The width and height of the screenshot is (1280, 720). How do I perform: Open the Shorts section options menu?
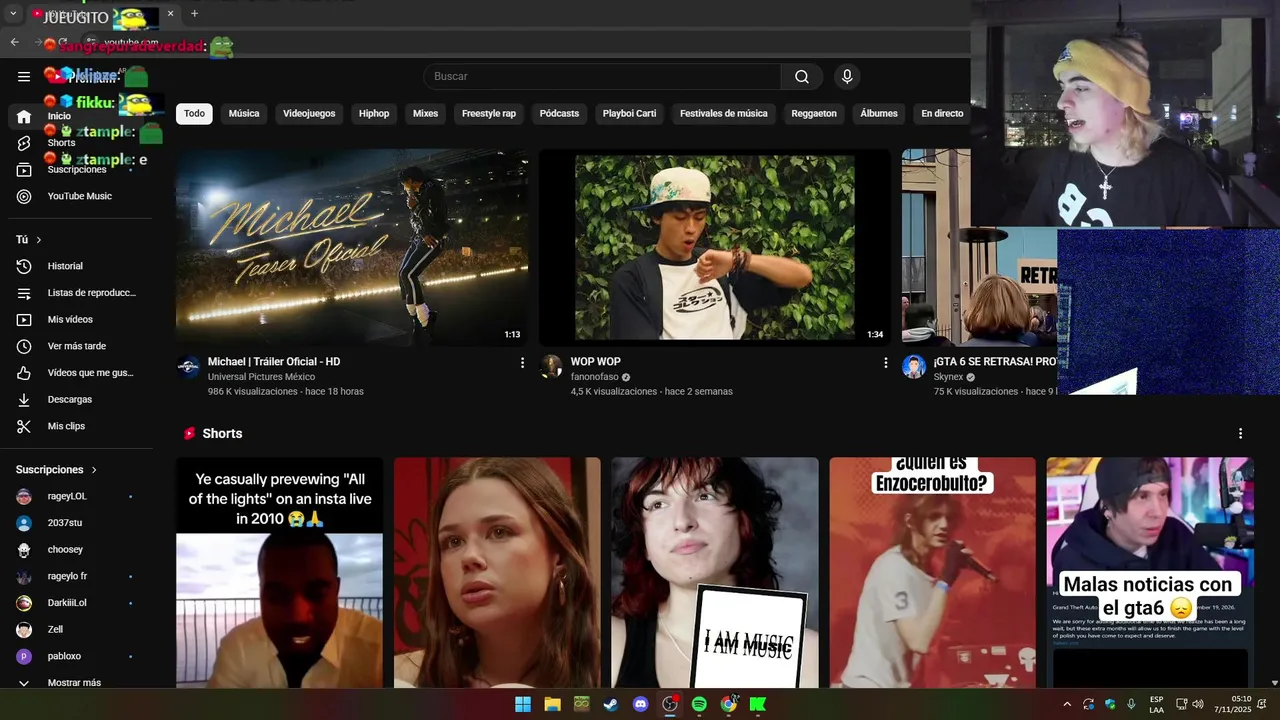coord(1240,434)
